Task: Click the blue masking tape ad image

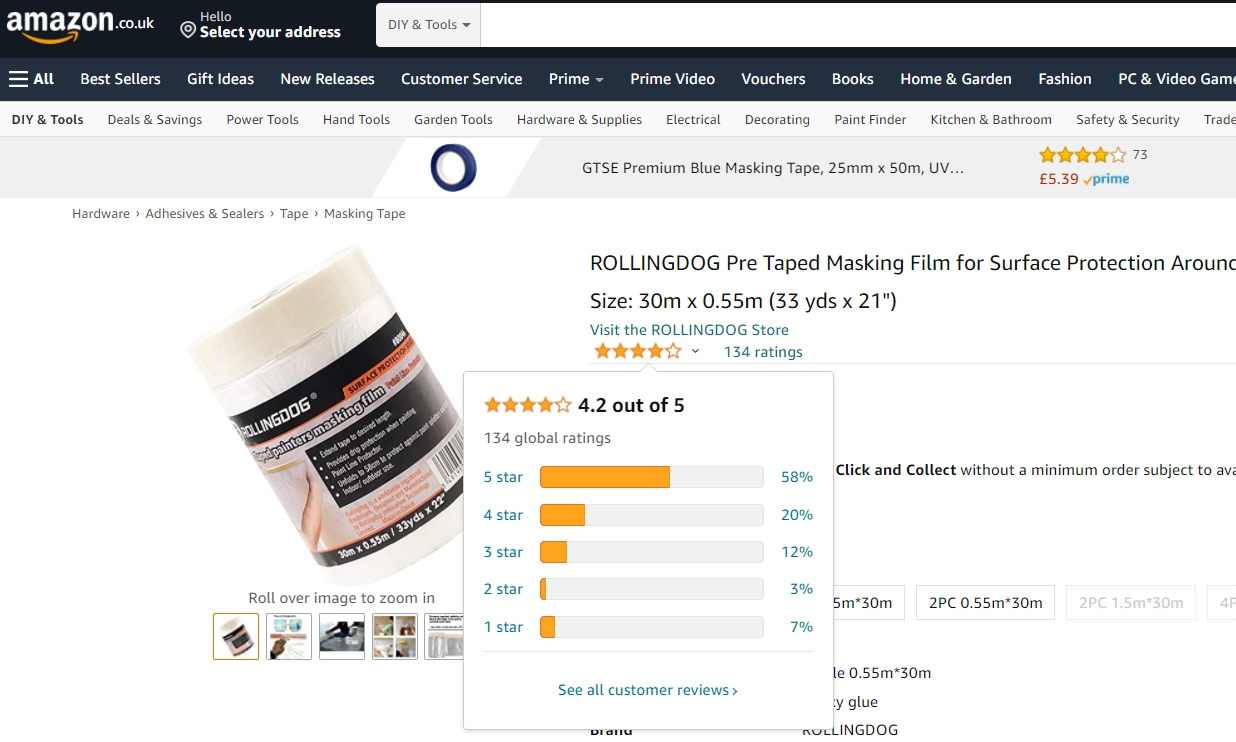Action: click(453, 168)
